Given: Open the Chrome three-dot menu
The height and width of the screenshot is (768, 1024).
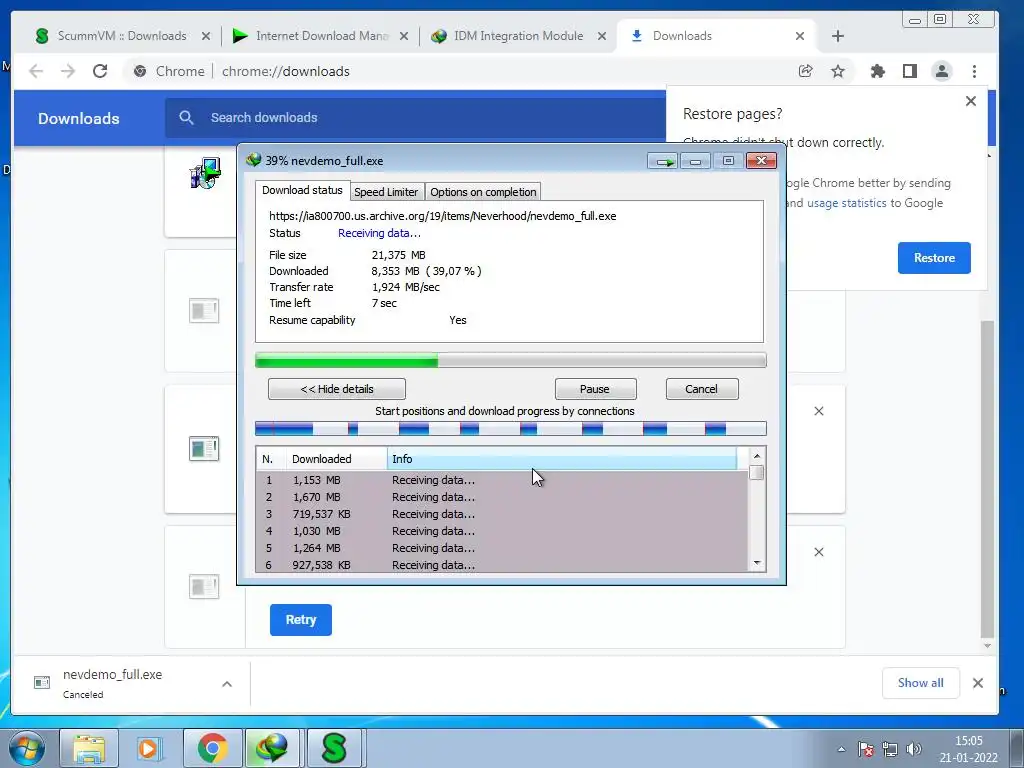Looking at the screenshot, I should [x=974, y=71].
